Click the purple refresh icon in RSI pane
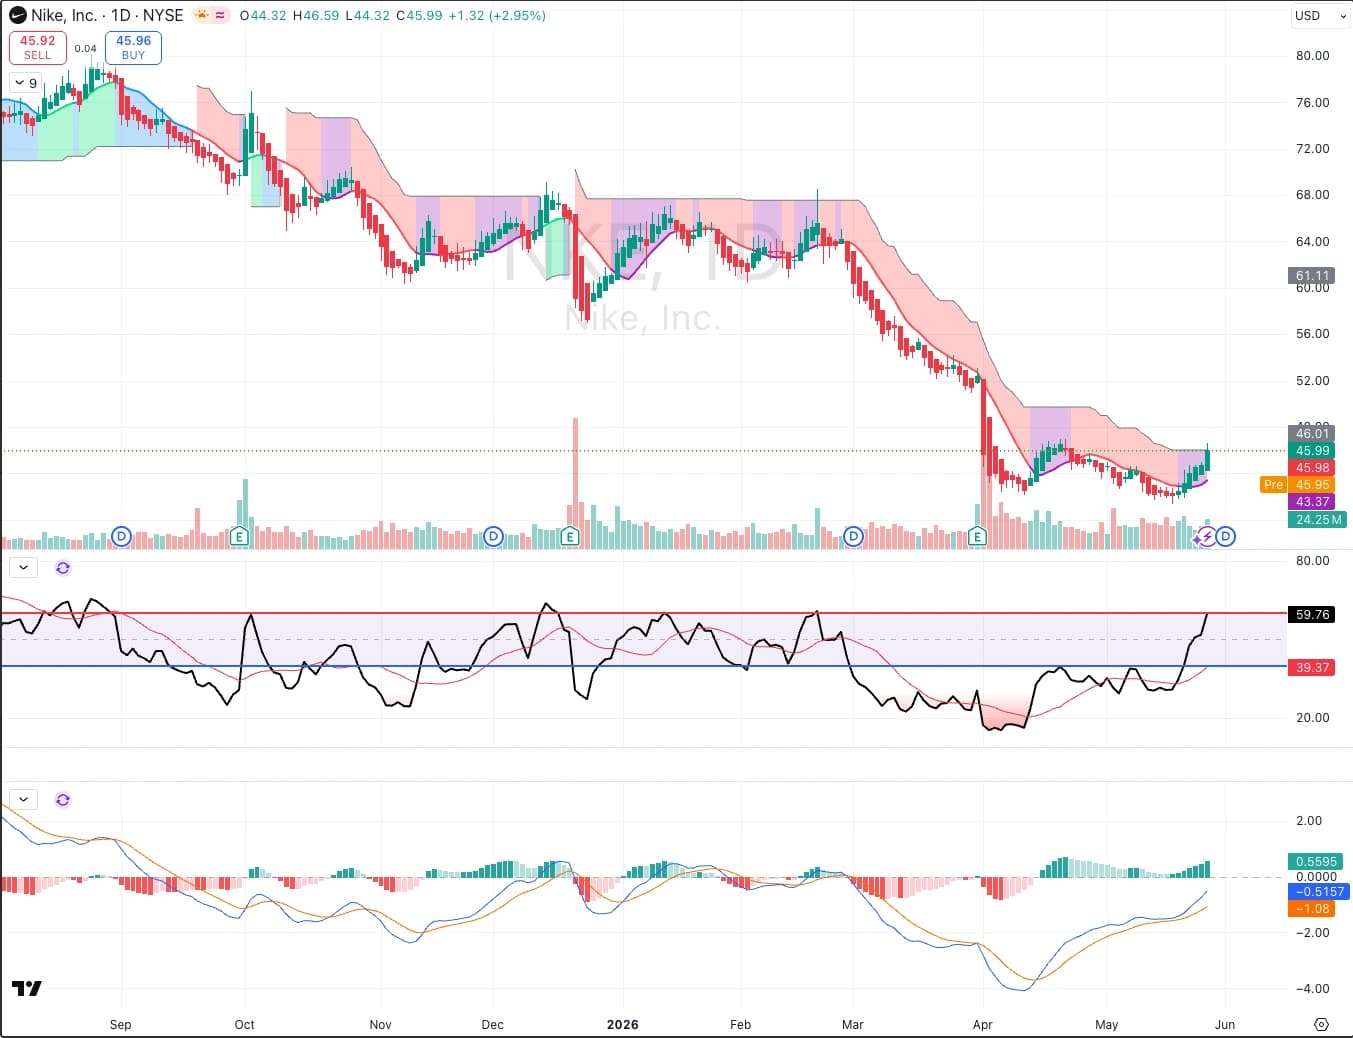Screen dimensions: 1353x1038 pos(63,568)
